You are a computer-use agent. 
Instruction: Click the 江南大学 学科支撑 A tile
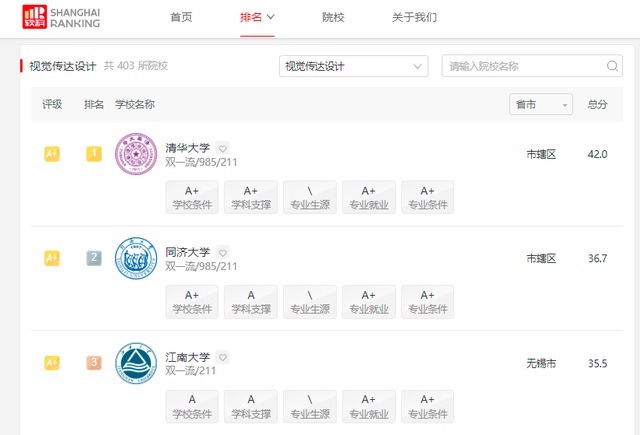click(x=251, y=406)
